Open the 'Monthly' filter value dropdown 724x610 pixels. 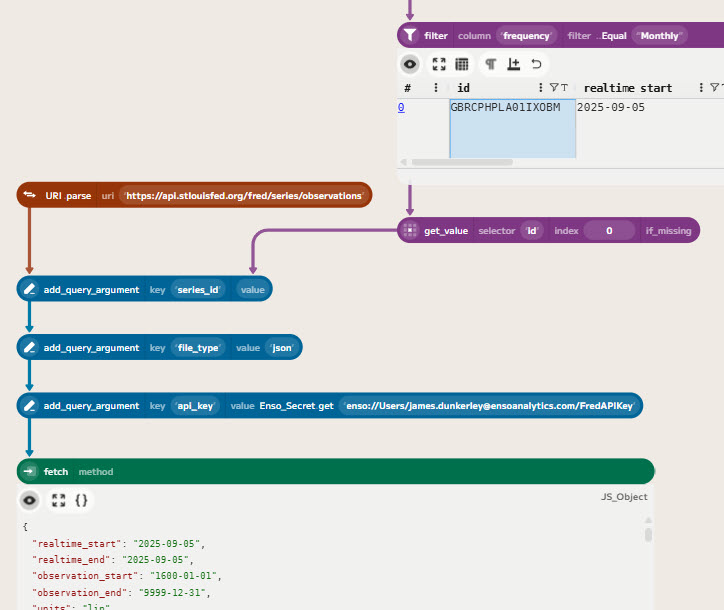pyautogui.click(x=659, y=36)
